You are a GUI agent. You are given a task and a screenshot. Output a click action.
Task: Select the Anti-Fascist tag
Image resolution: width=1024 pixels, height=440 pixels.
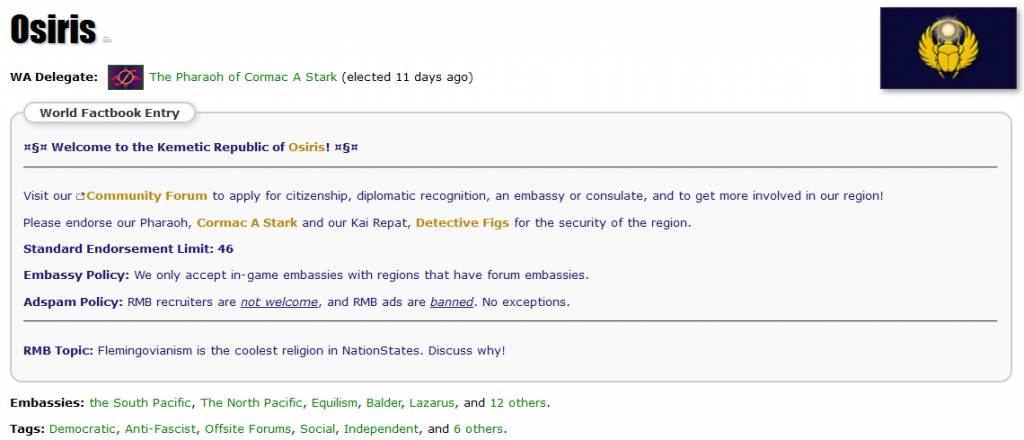(161, 429)
